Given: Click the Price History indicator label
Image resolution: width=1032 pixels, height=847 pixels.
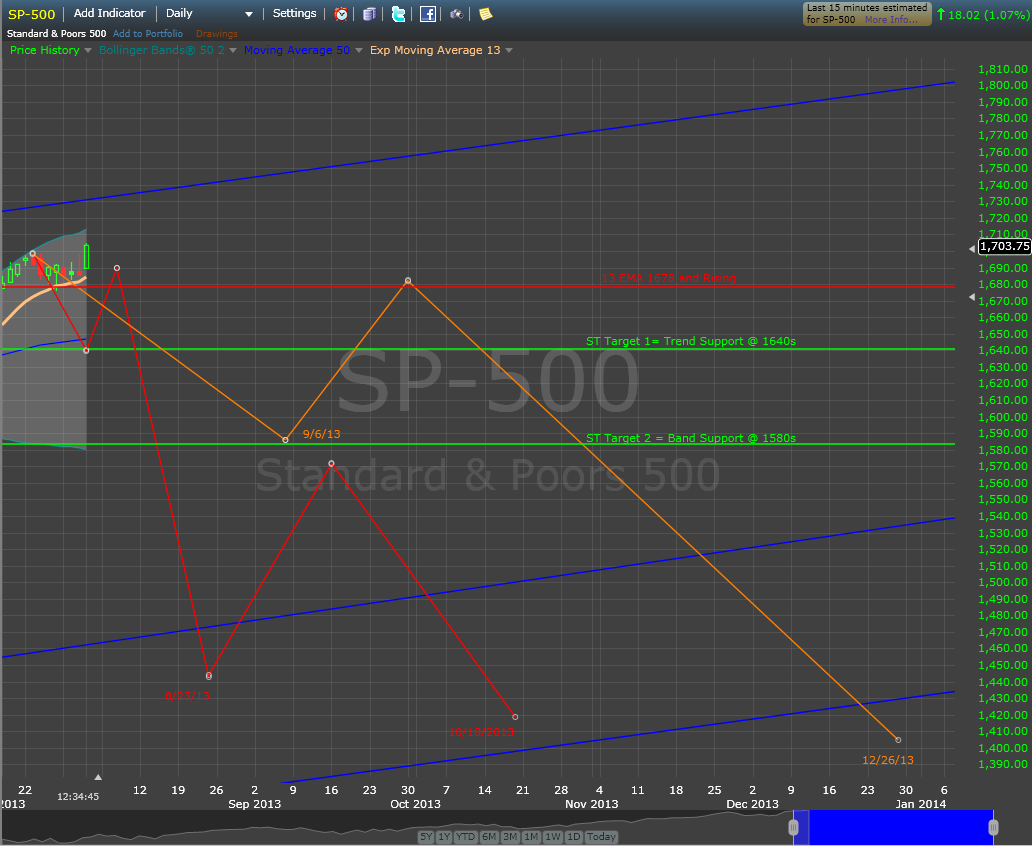Looking at the screenshot, I should point(45,50).
